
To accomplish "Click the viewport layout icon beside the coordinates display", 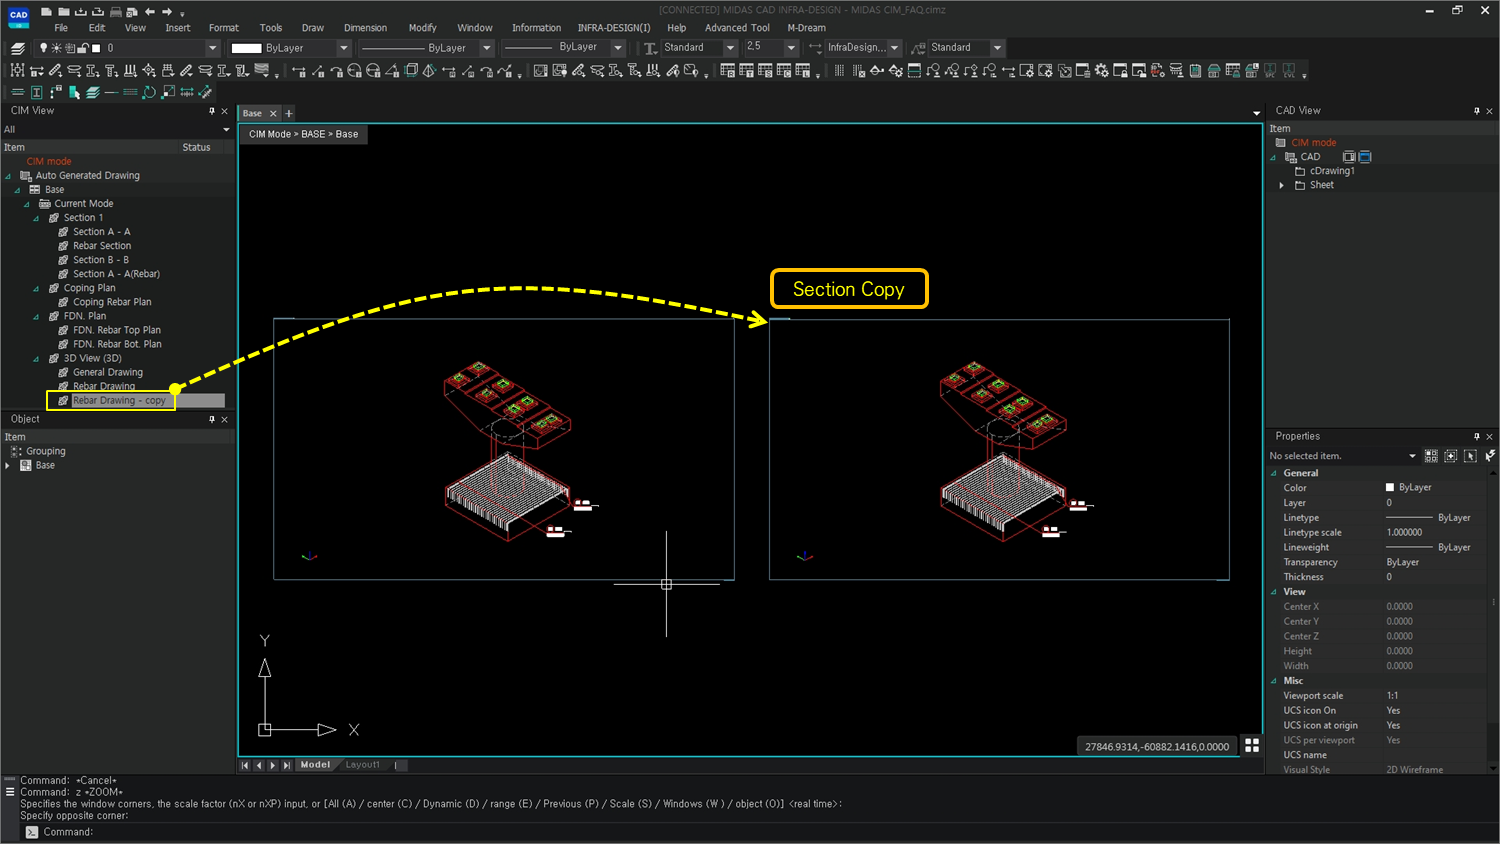I will [x=1252, y=746].
